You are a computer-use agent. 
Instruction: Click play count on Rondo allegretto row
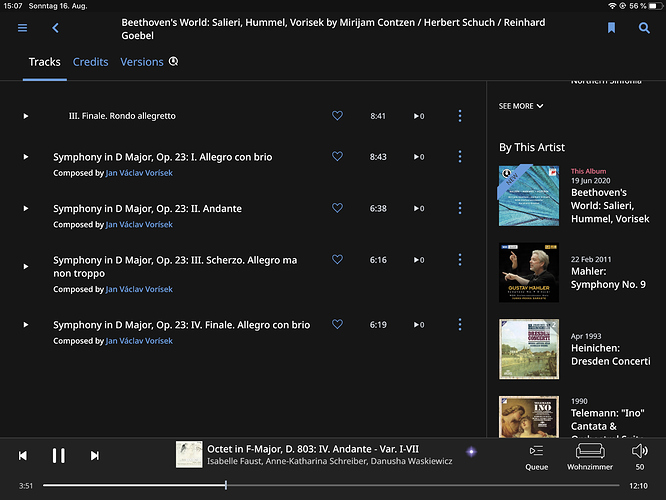coord(419,116)
